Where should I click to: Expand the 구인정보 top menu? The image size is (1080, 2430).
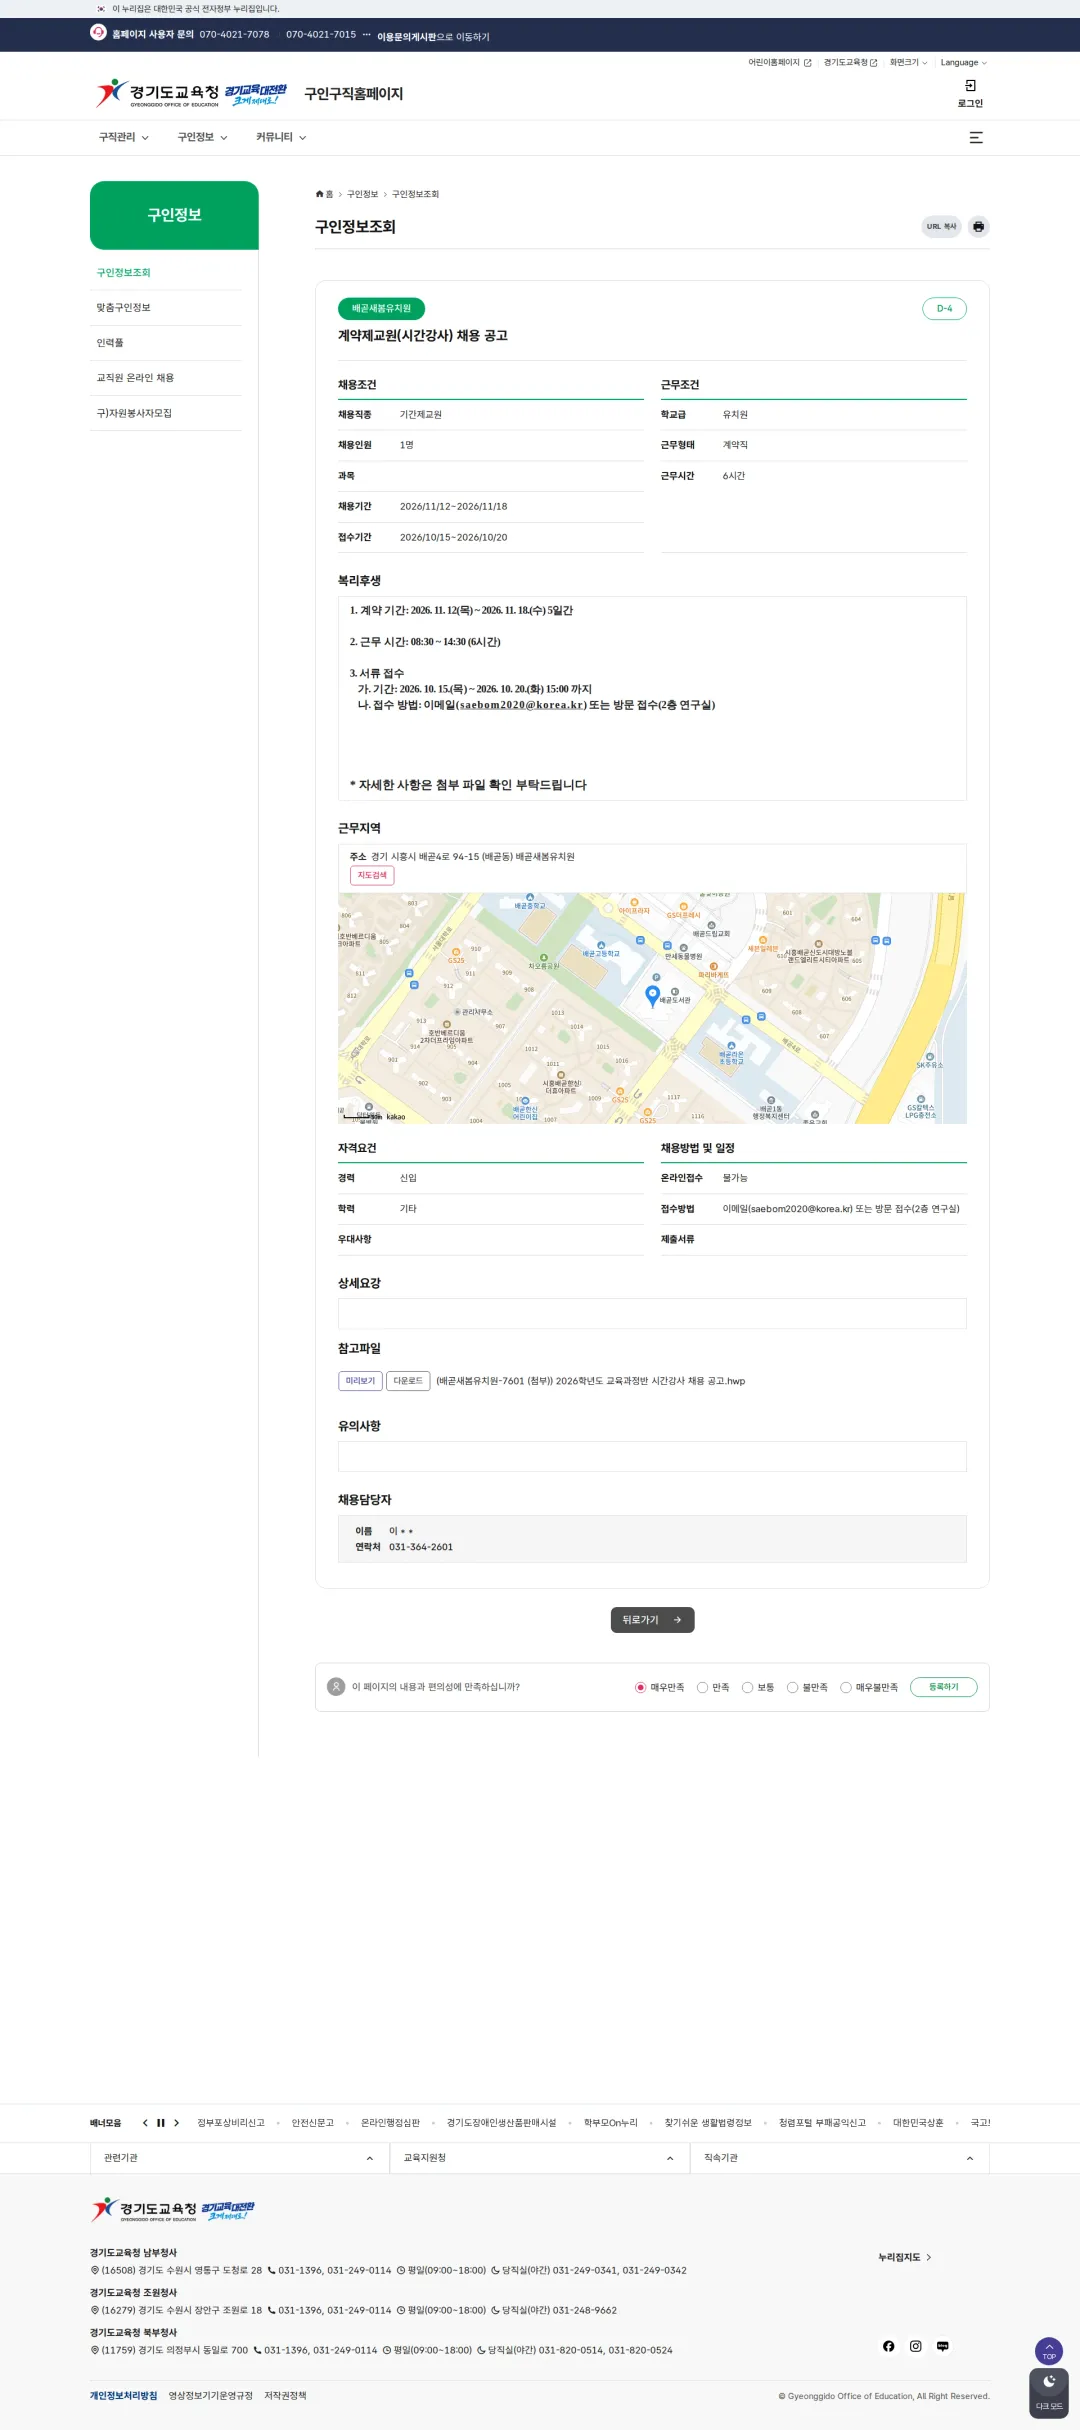click(x=202, y=138)
